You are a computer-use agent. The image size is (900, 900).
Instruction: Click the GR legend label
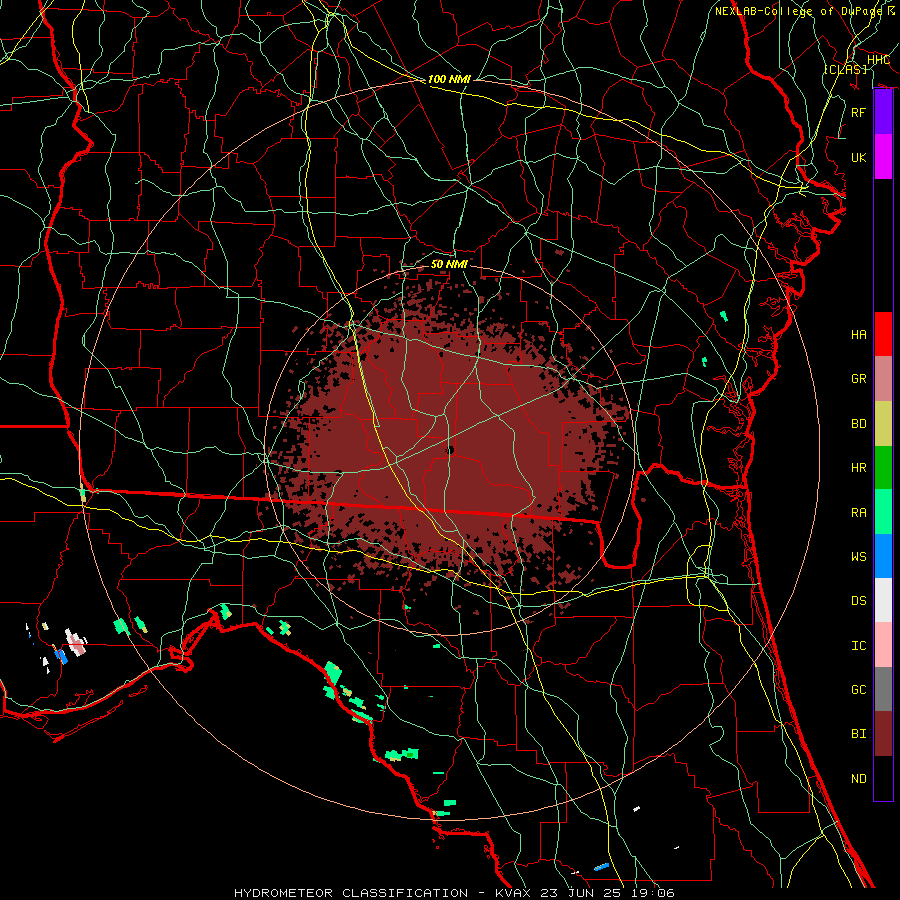[x=859, y=379]
